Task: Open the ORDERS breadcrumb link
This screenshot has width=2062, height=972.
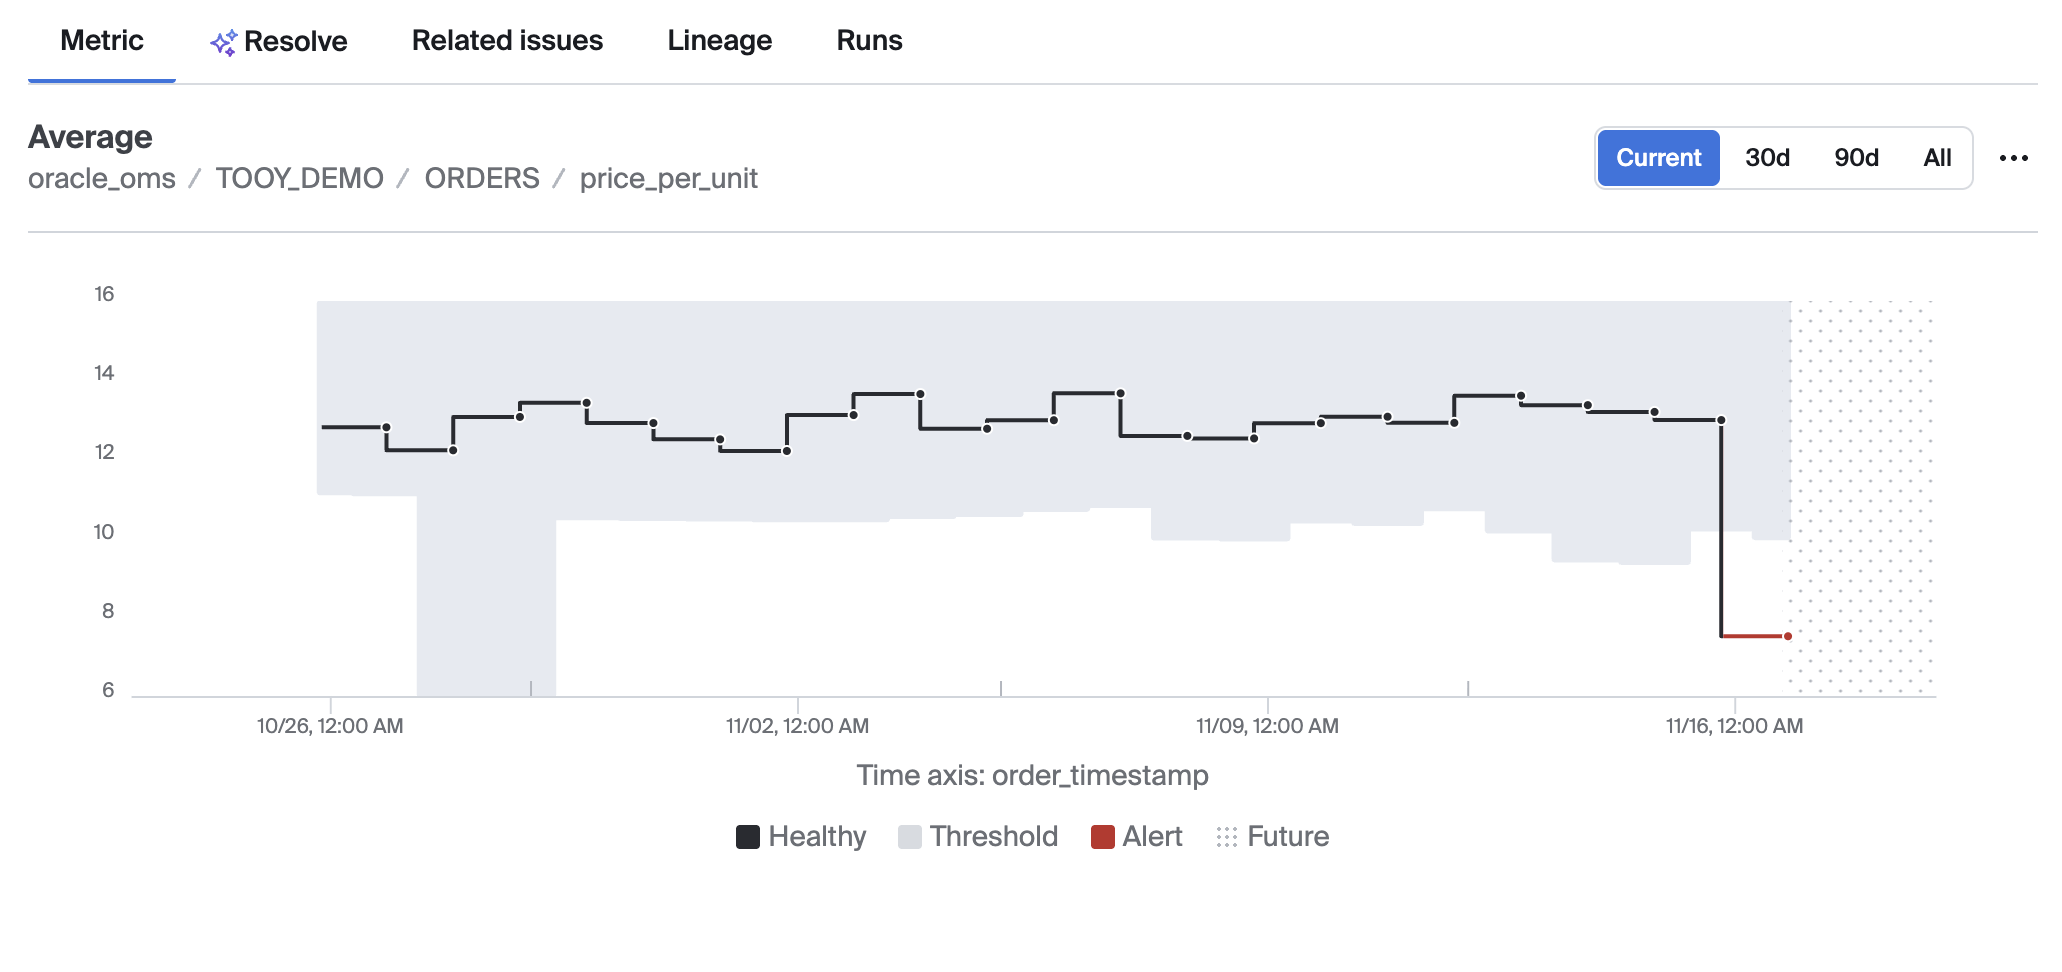Action: pos(482,179)
